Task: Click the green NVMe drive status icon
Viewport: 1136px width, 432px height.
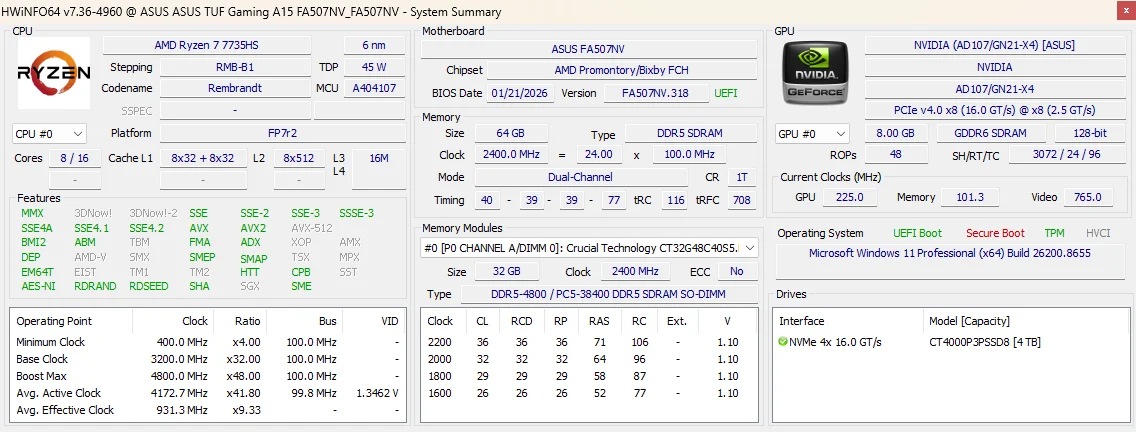Action: (782, 341)
